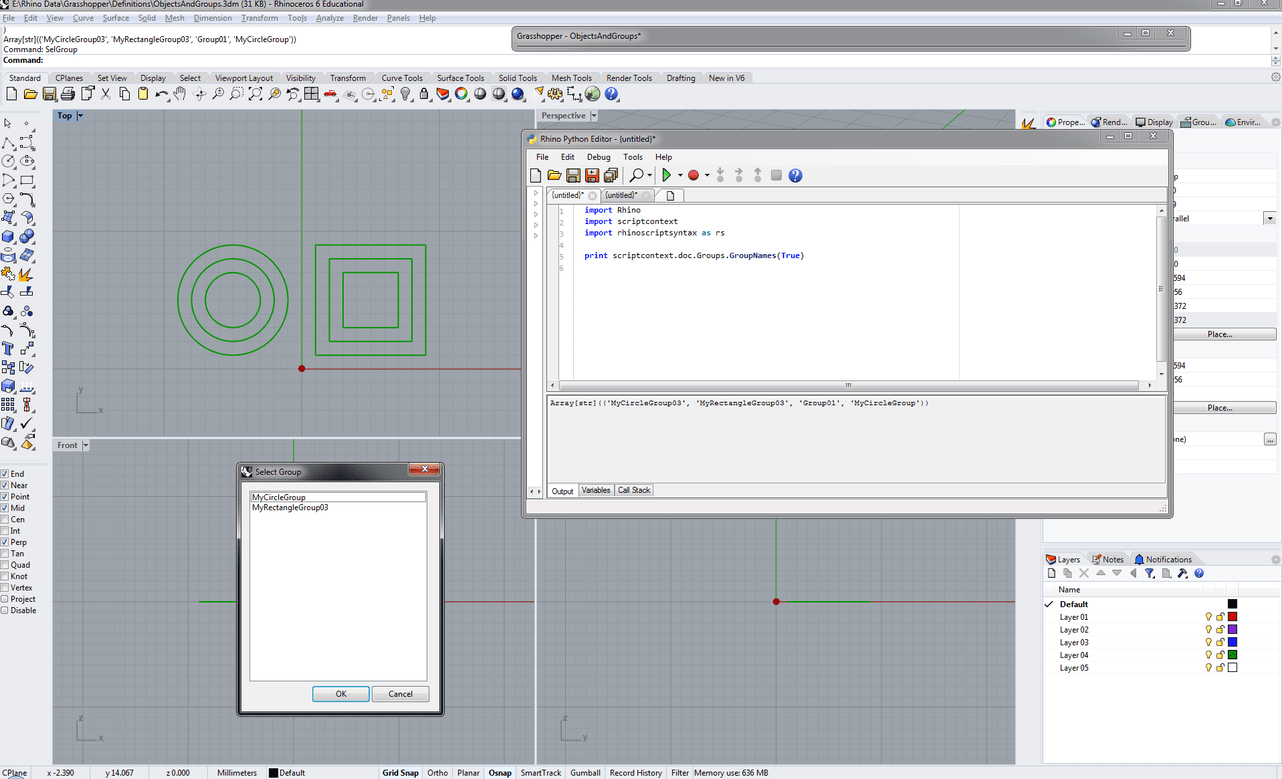This screenshot has width=1282, height=779.
Task: Uncheck the Mid osnap checkbox
Action: [5, 508]
